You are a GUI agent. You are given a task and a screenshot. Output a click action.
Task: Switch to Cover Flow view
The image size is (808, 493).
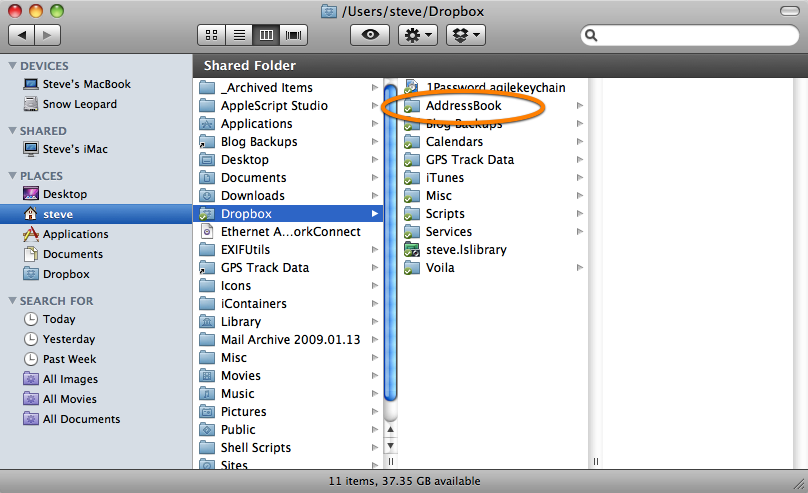click(294, 35)
